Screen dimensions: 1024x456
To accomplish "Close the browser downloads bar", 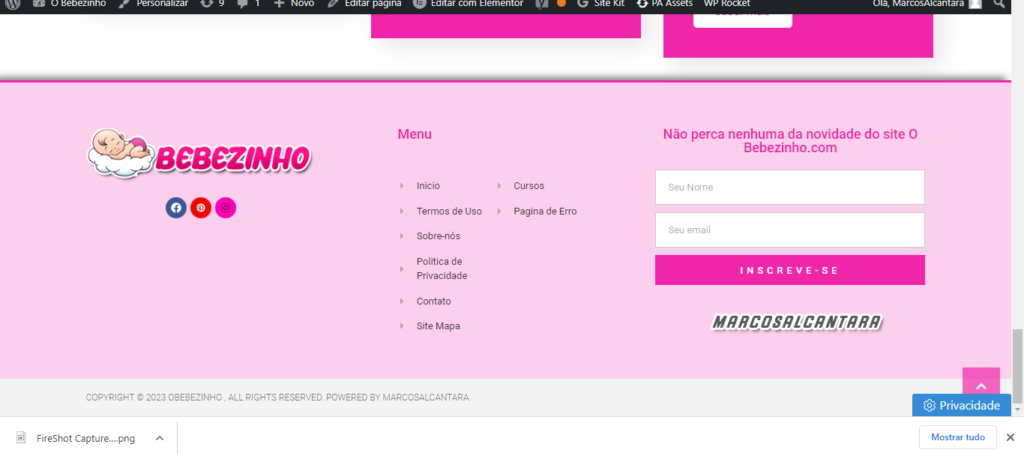I will pos(1009,437).
